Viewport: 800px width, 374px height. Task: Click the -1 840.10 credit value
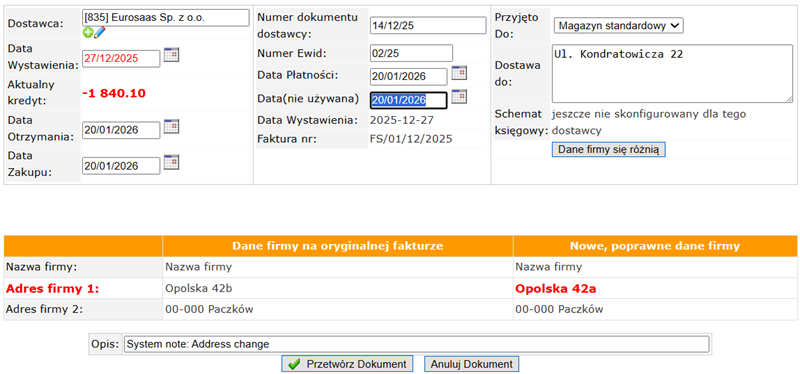point(114,93)
